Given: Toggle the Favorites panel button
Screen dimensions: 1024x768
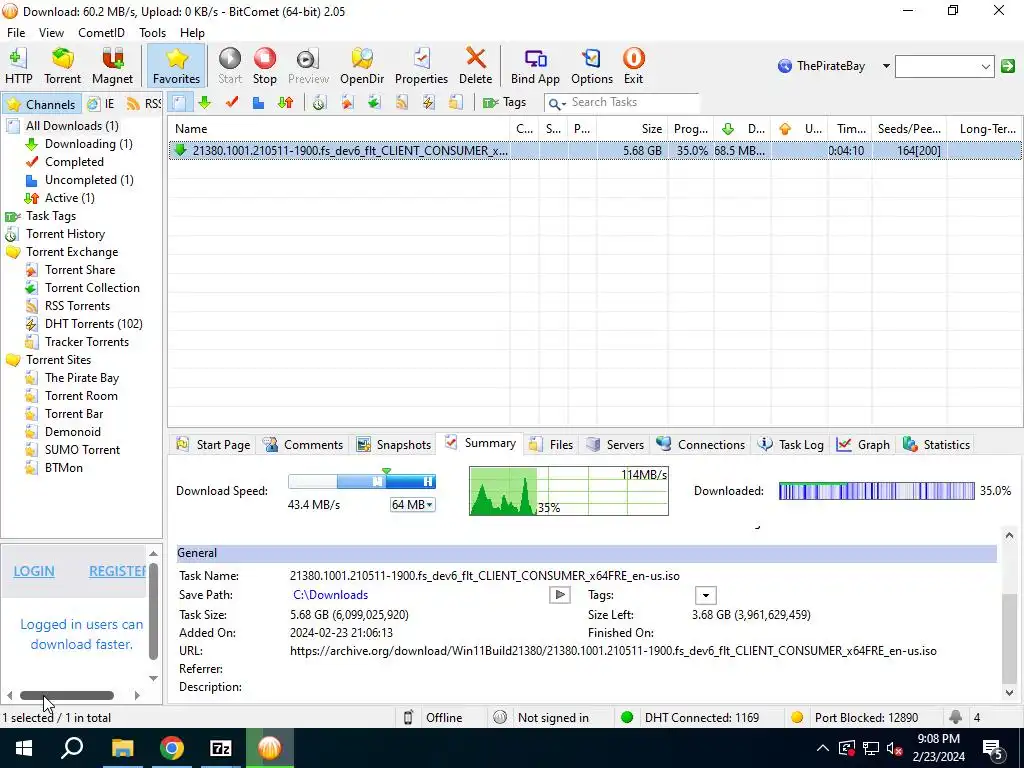Looking at the screenshot, I should (176, 66).
